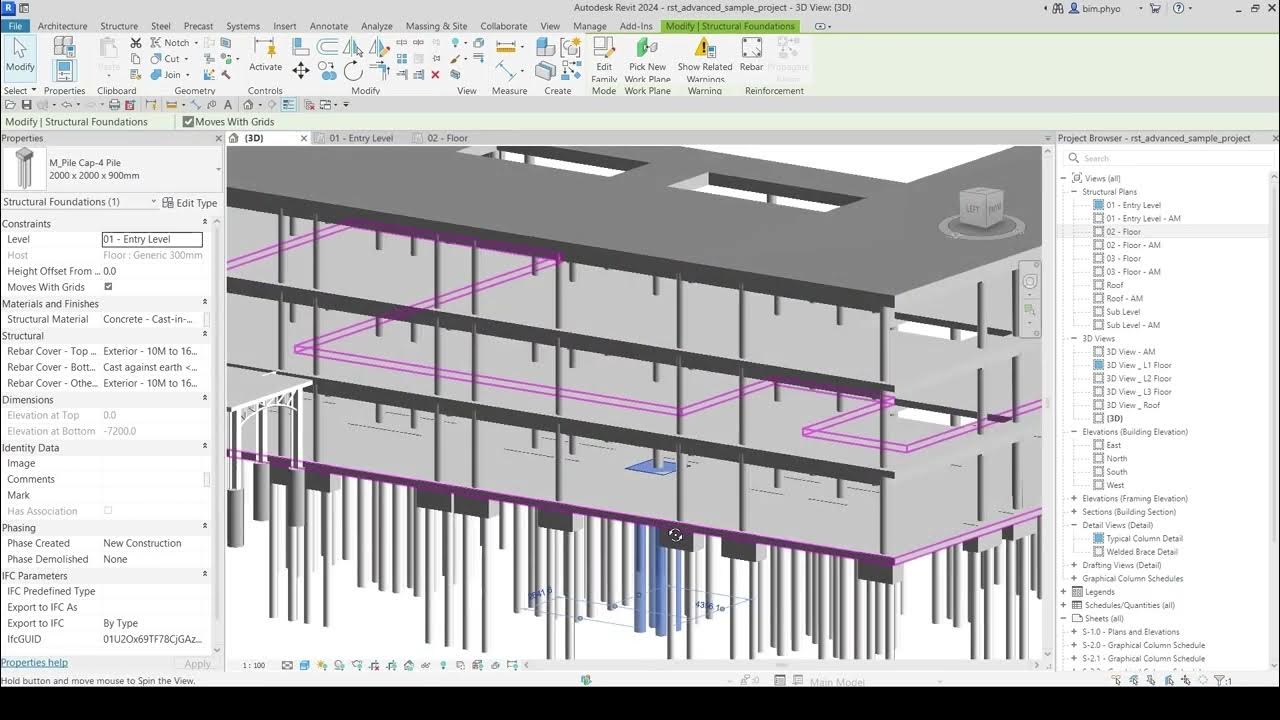This screenshot has width=1280, height=720.
Task: Open the Properties help link
Action: coord(35,663)
